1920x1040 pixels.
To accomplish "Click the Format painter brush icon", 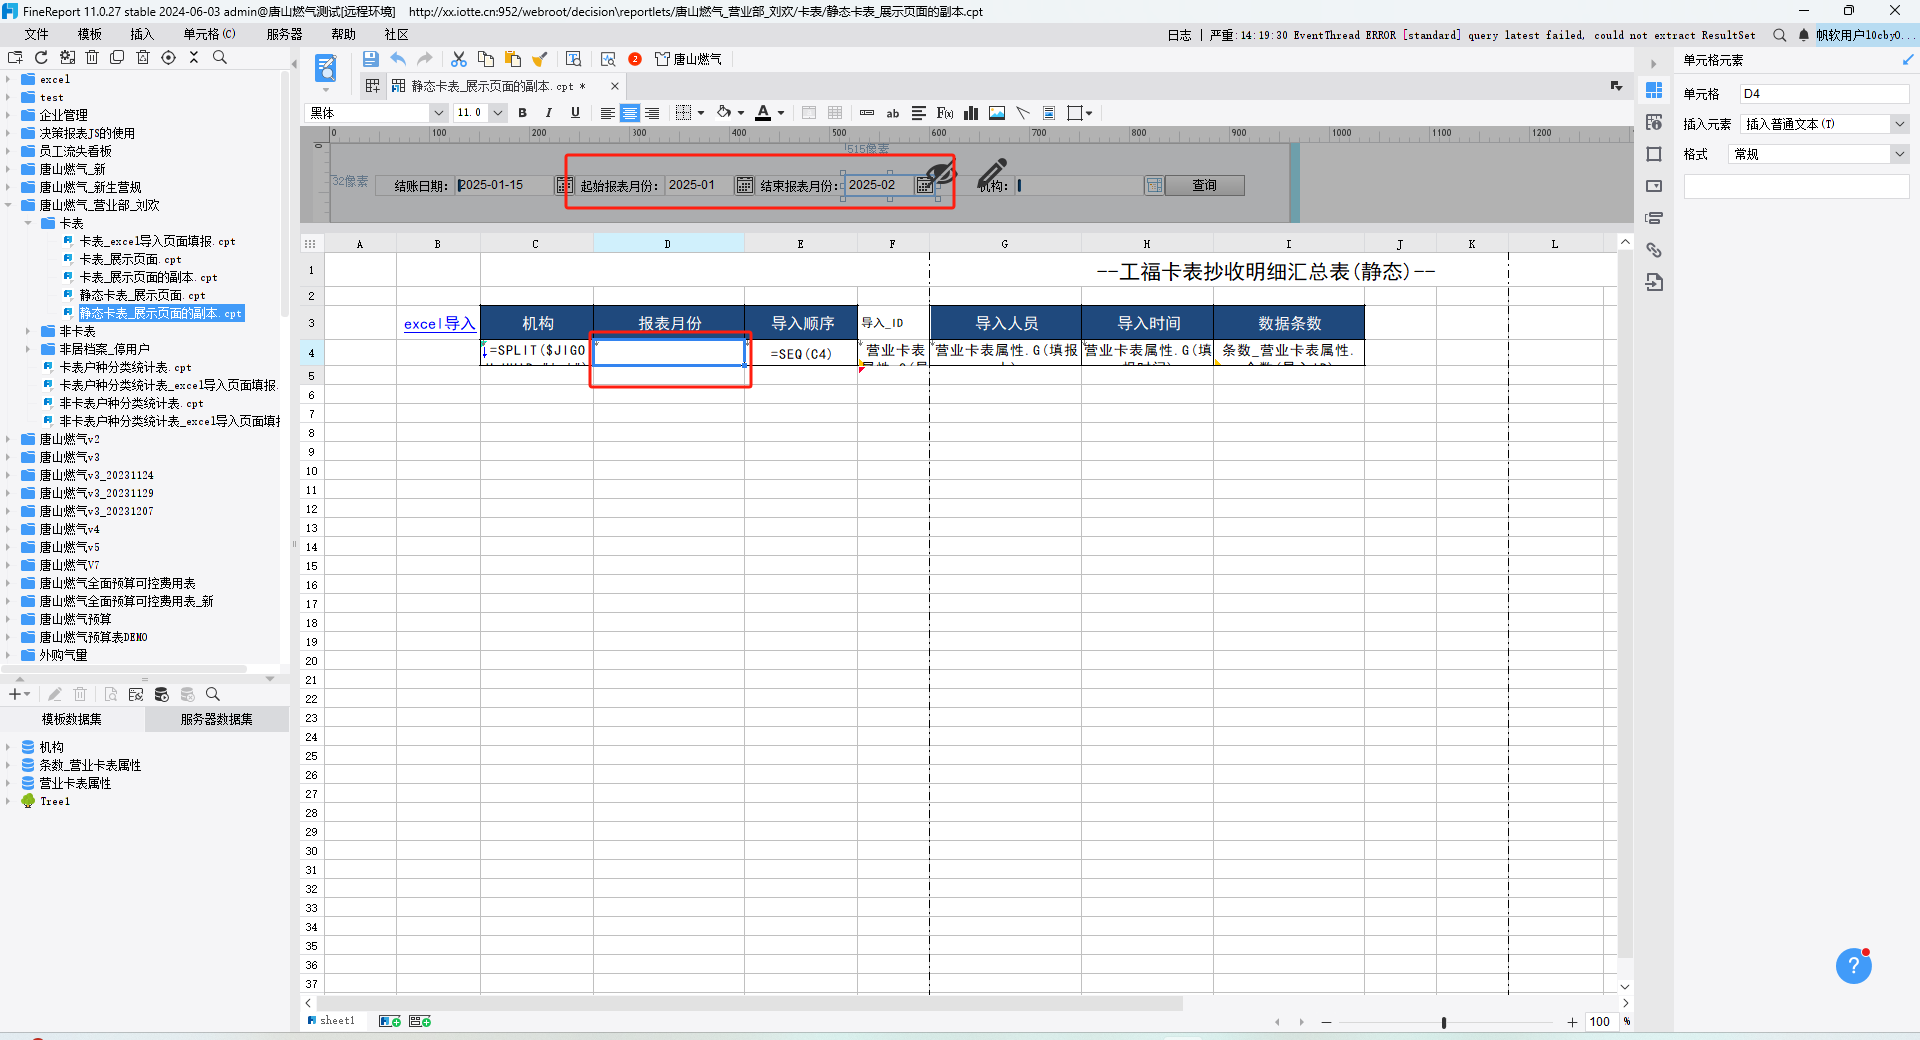I will [540, 59].
